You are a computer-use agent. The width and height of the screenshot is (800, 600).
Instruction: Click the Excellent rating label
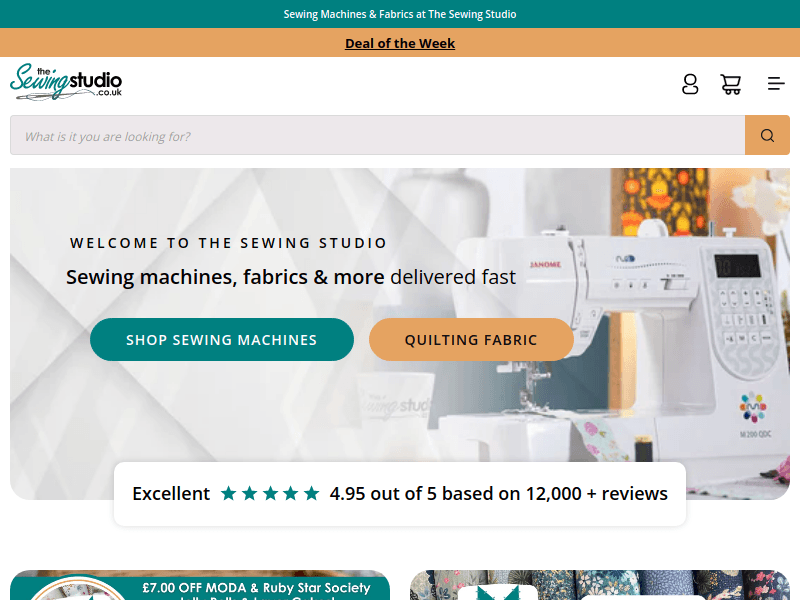pos(171,493)
